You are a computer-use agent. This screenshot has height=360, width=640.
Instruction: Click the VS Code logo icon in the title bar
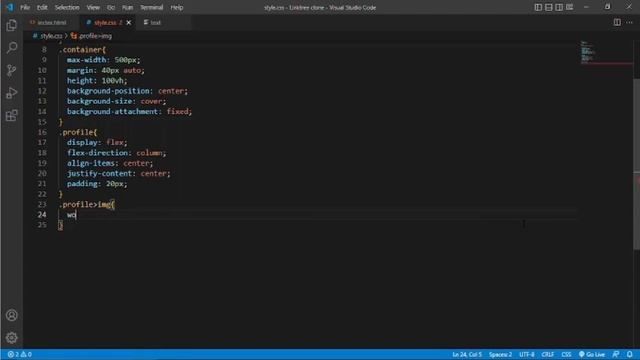point(9,7)
